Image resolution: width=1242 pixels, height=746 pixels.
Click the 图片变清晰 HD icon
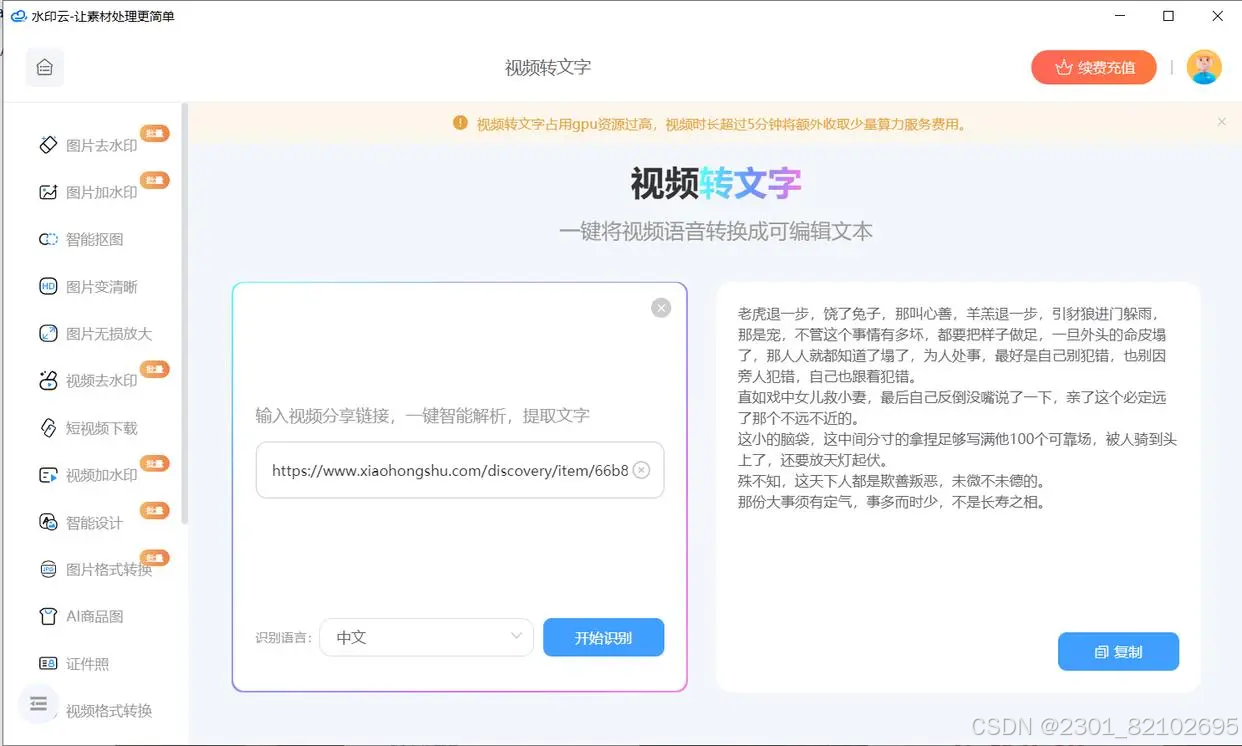point(48,287)
